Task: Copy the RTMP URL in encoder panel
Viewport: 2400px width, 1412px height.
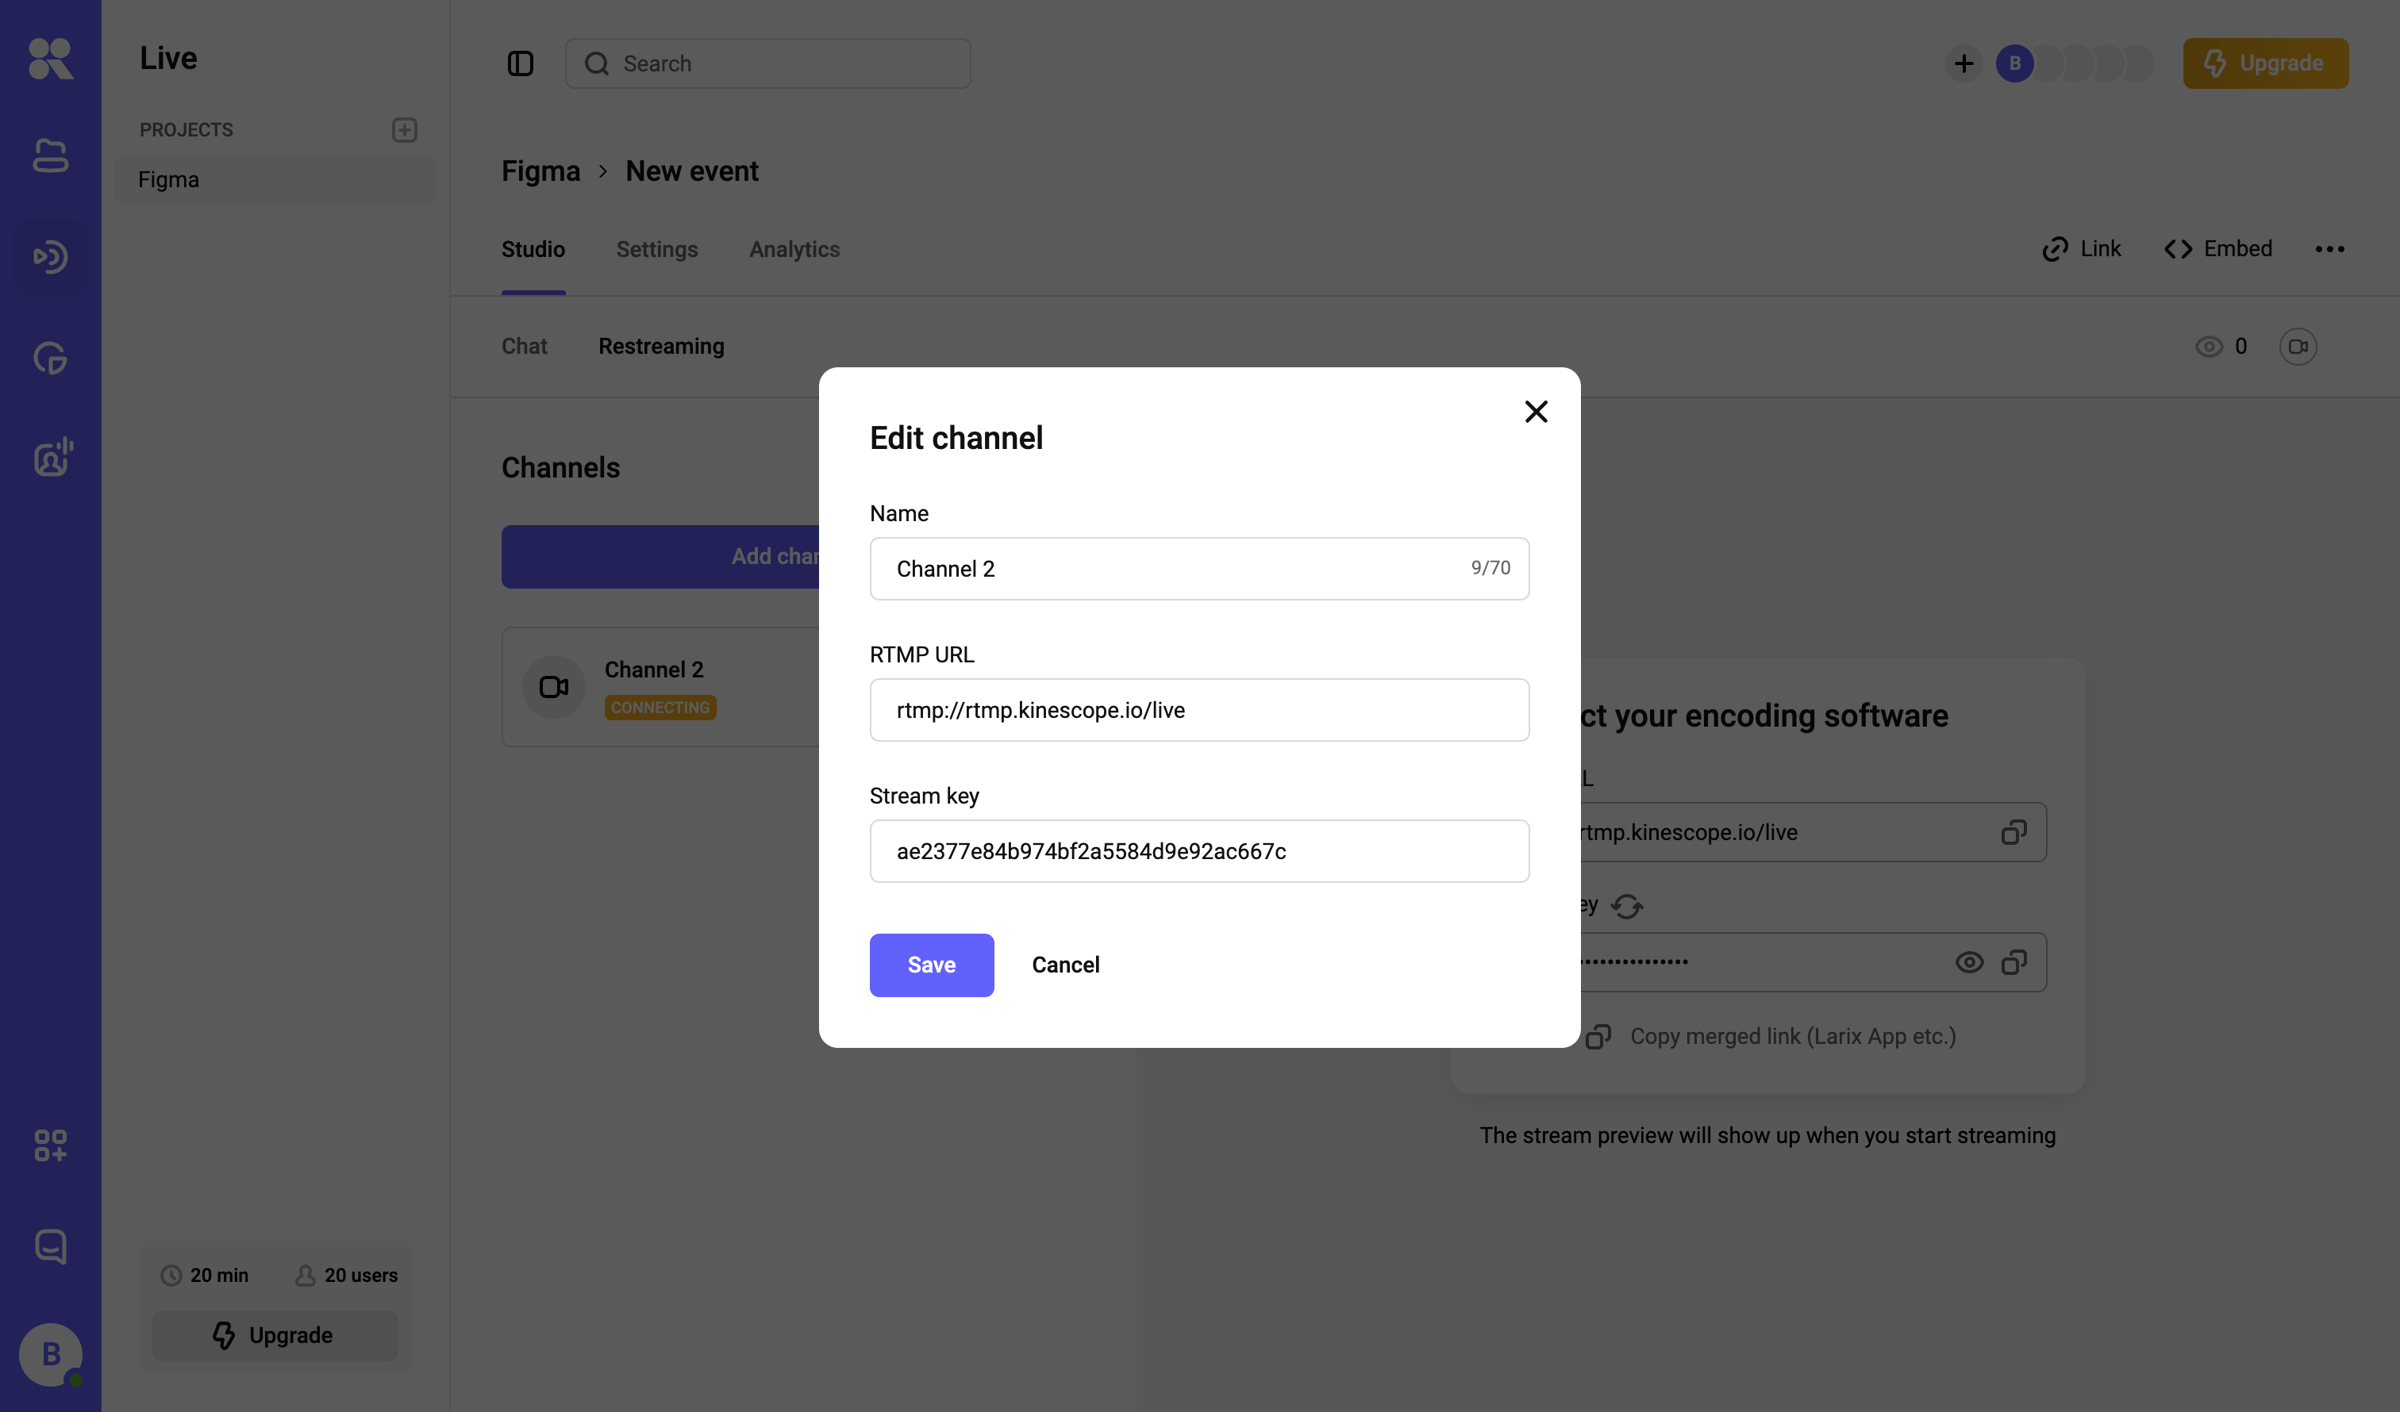Action: pos(2013,832)
